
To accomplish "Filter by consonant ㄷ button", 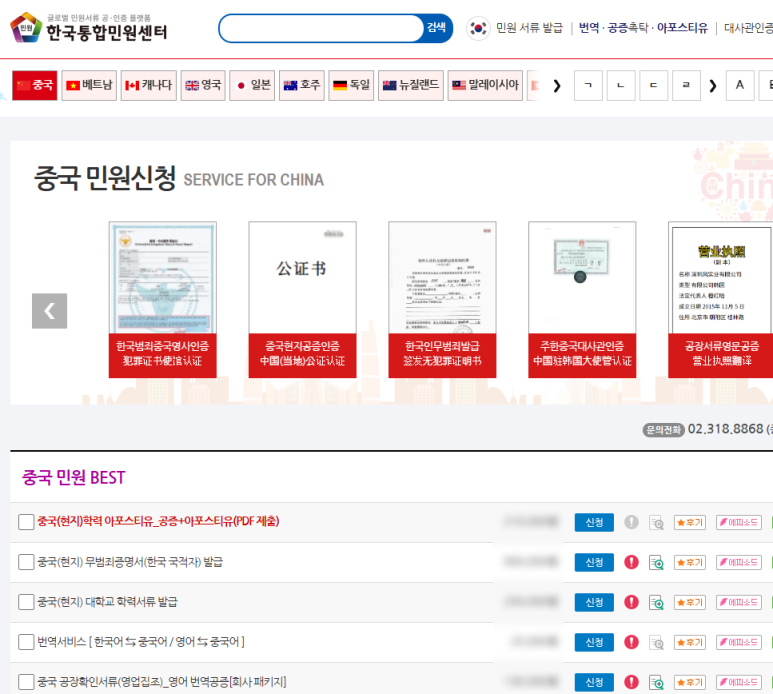I will (x=653, y=85).
